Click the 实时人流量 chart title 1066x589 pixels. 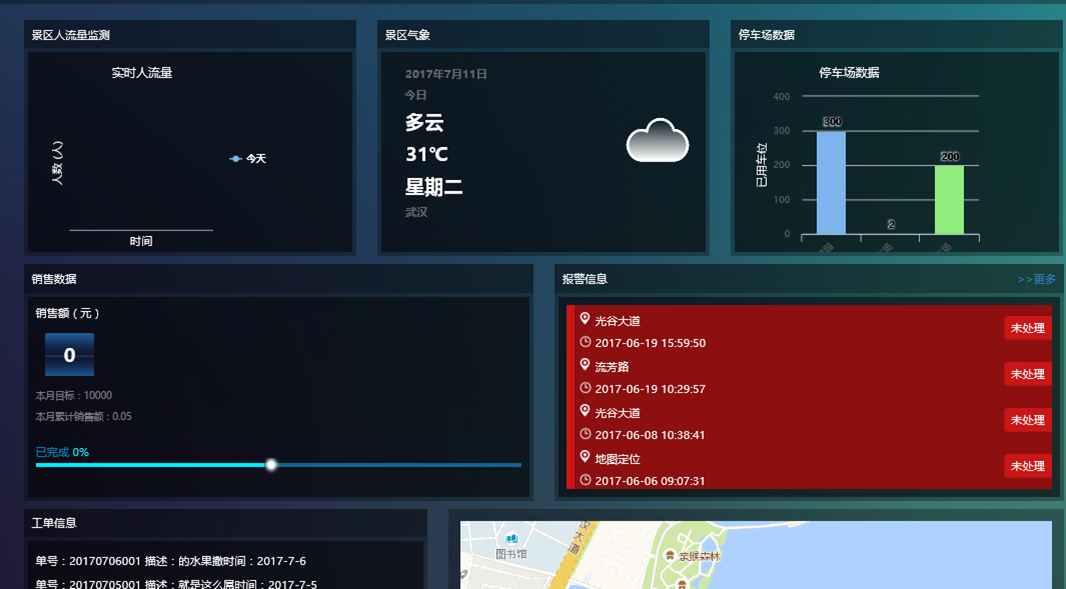[x=141, y=73]
